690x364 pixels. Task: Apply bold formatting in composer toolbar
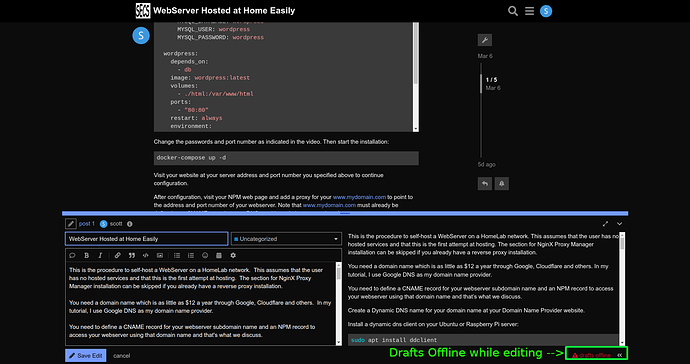[x=87, y=255]
